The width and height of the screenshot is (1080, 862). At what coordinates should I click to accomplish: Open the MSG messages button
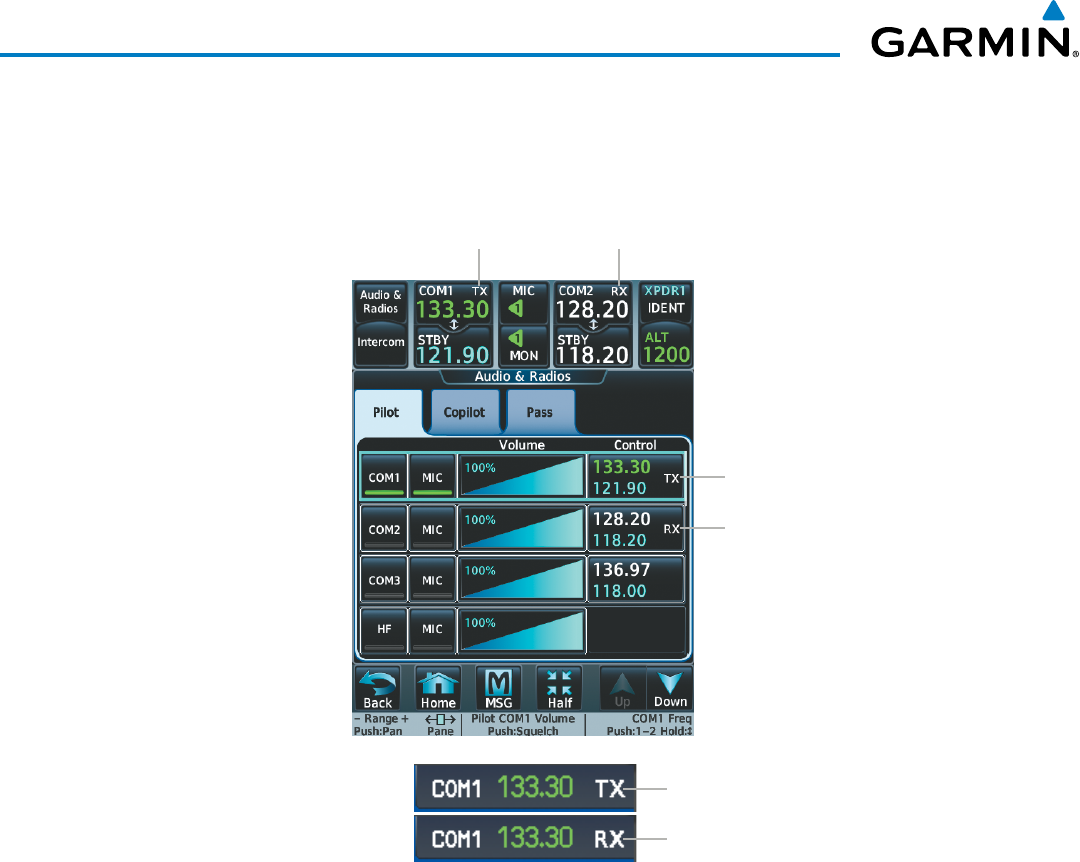click(x=499, y=688)
